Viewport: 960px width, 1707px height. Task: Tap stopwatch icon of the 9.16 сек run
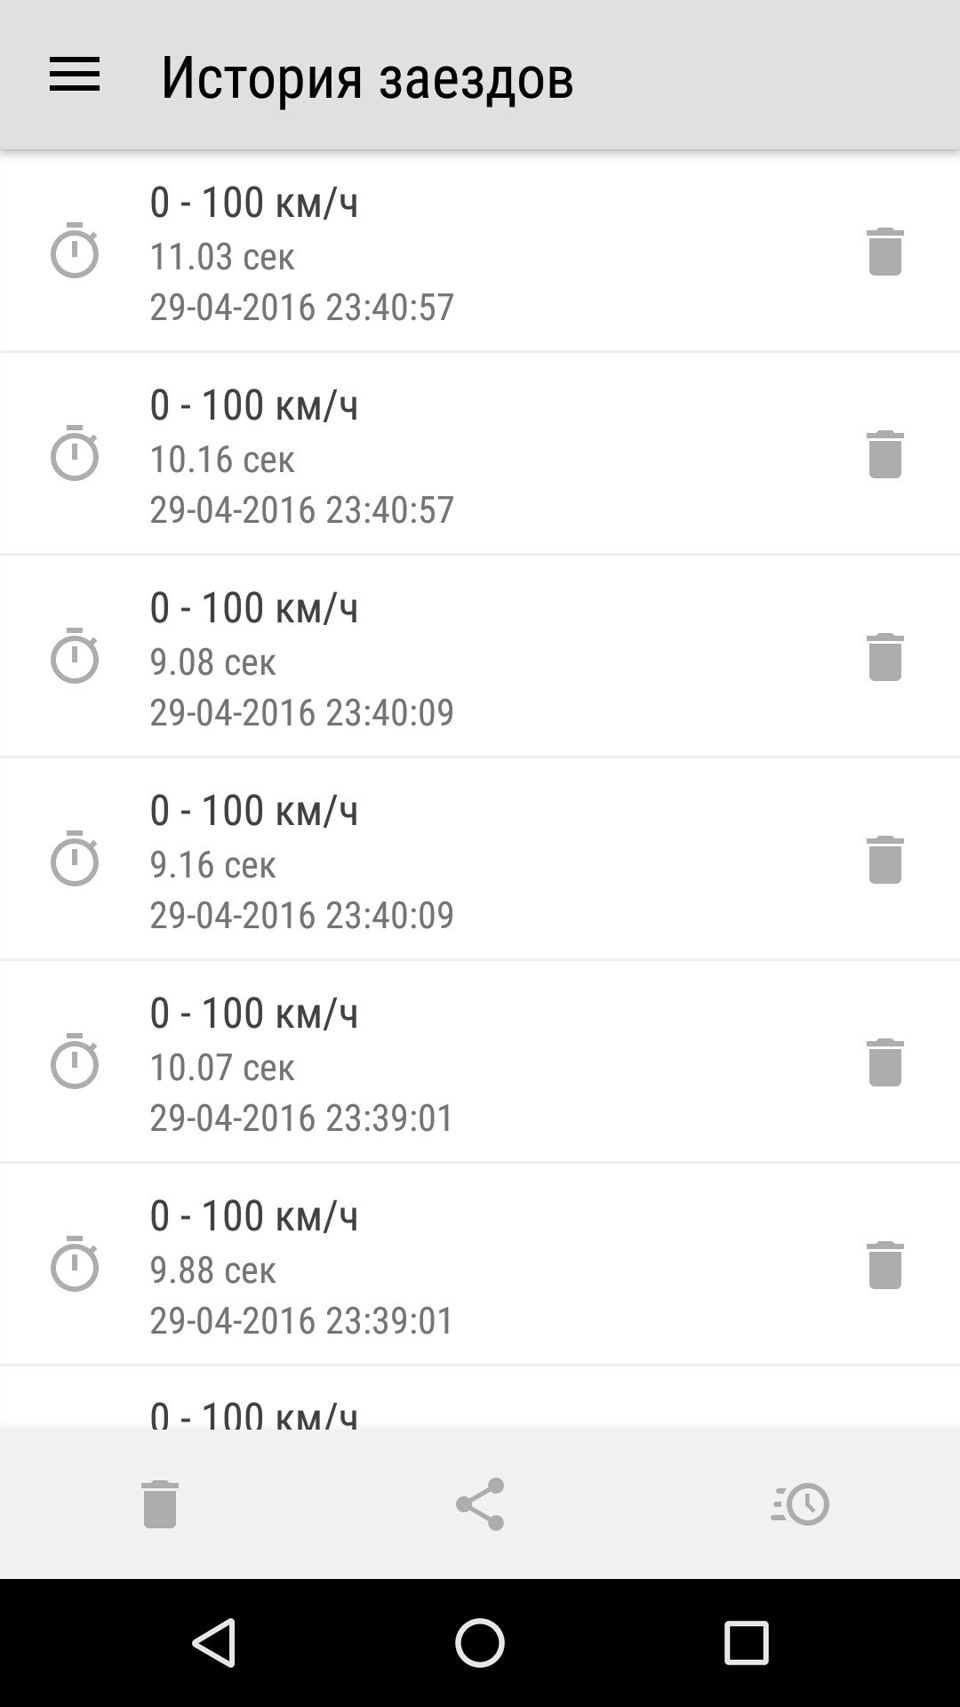point(75,857)
